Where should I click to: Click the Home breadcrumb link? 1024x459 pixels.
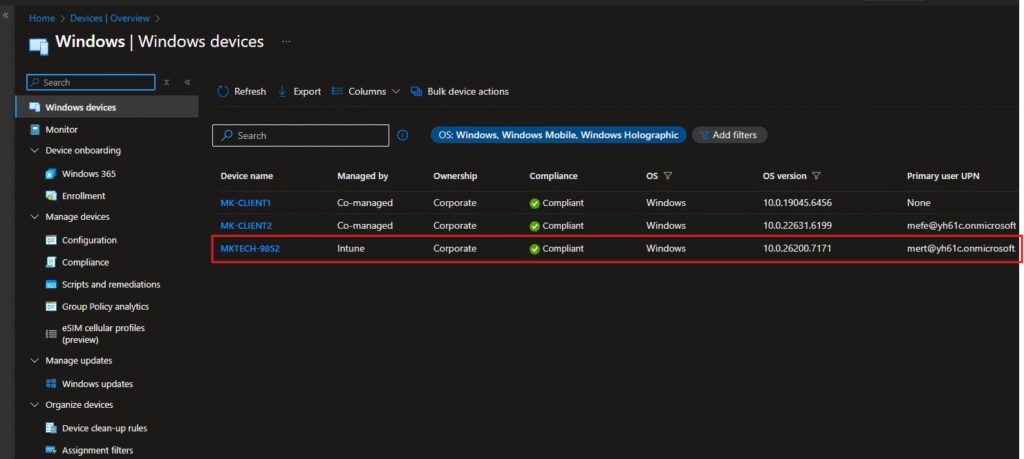coord(41,18)
